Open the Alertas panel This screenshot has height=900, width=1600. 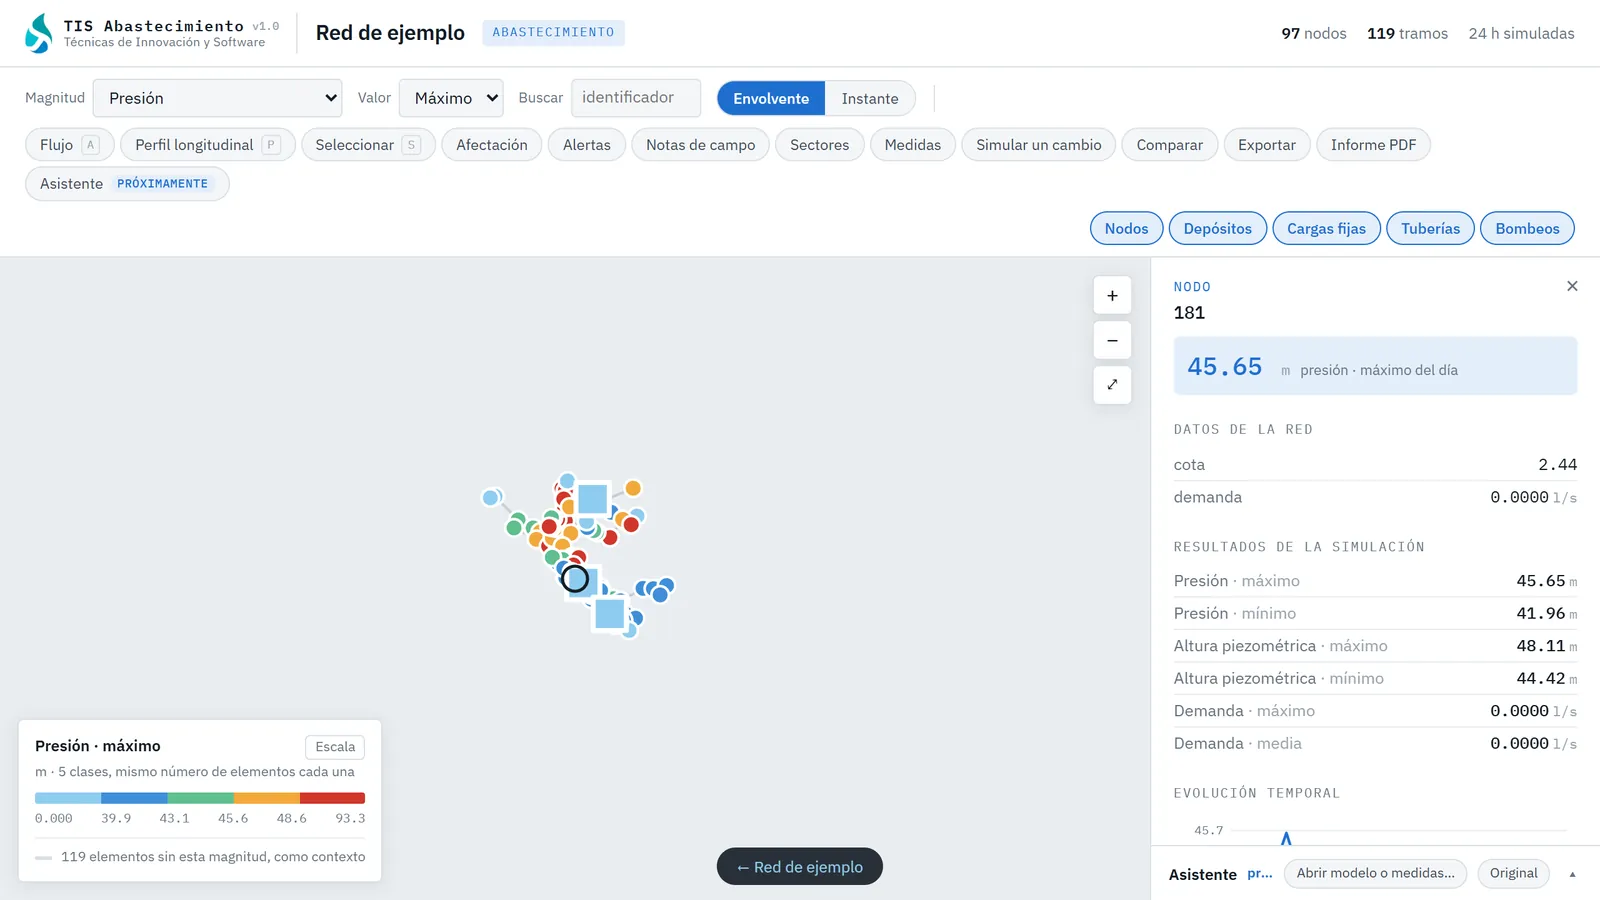tap(587, 145)
